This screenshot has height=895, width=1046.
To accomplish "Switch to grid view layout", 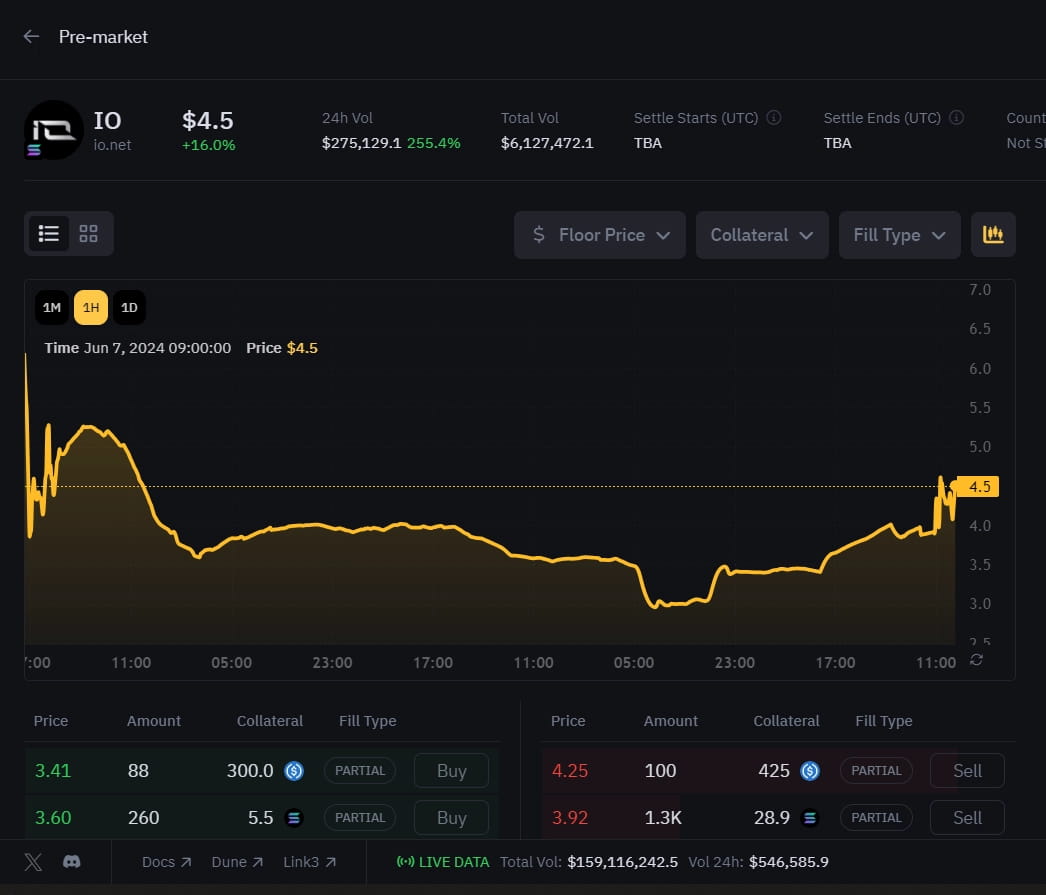I will (x=89, y=234).
